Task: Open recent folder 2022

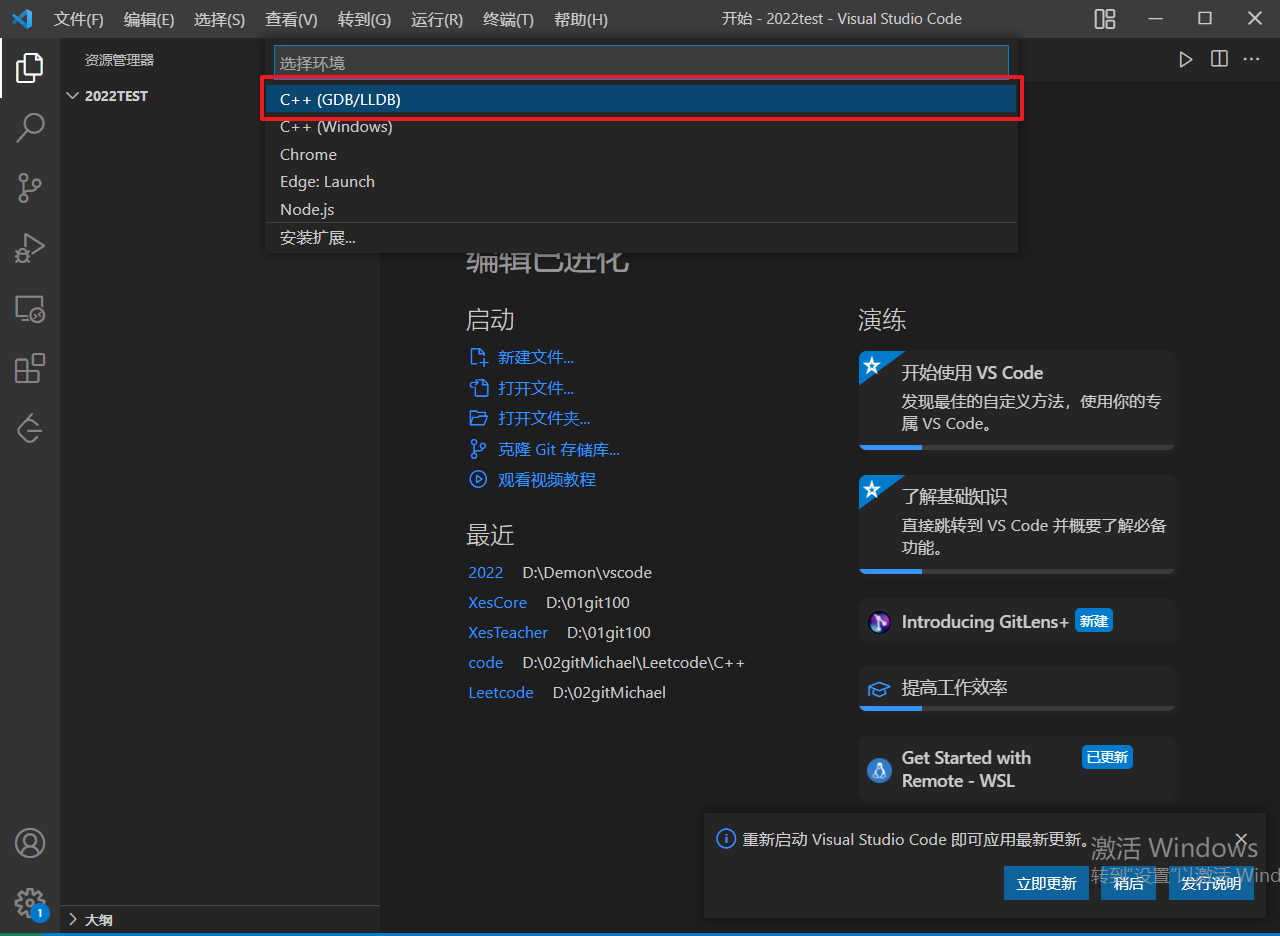Action: [486, 573]
